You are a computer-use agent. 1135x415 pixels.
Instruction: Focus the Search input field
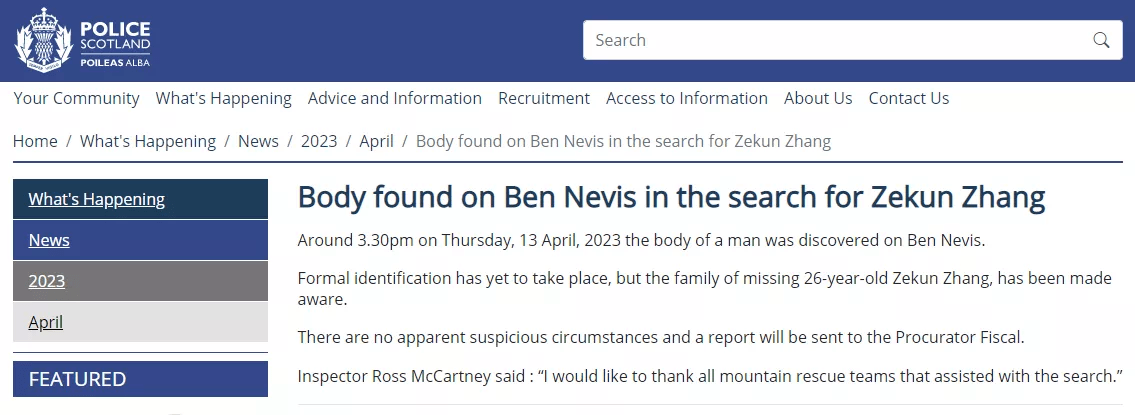[835, 40]
